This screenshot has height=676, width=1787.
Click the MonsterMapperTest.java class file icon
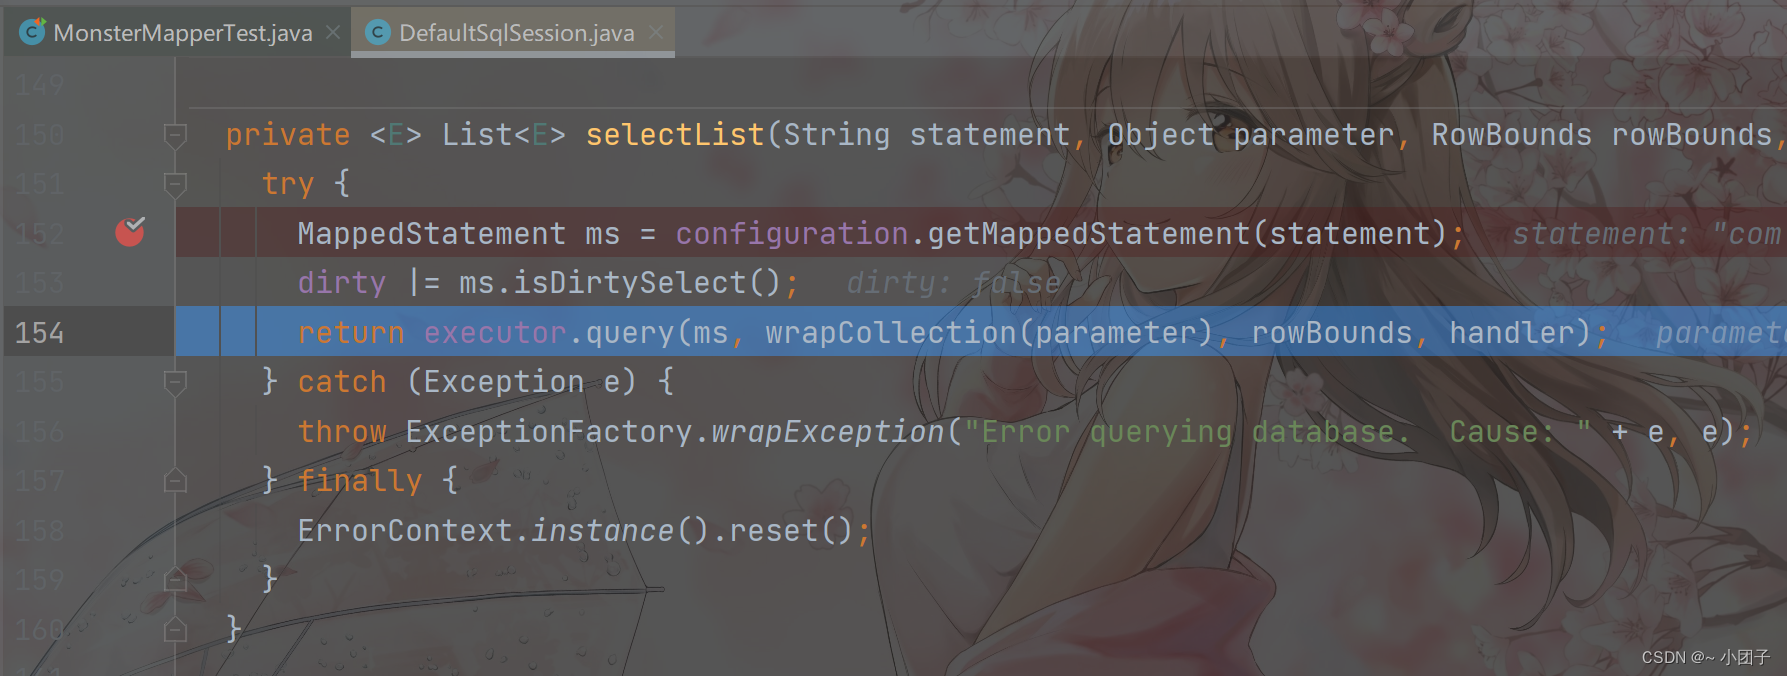pos(33,32)
